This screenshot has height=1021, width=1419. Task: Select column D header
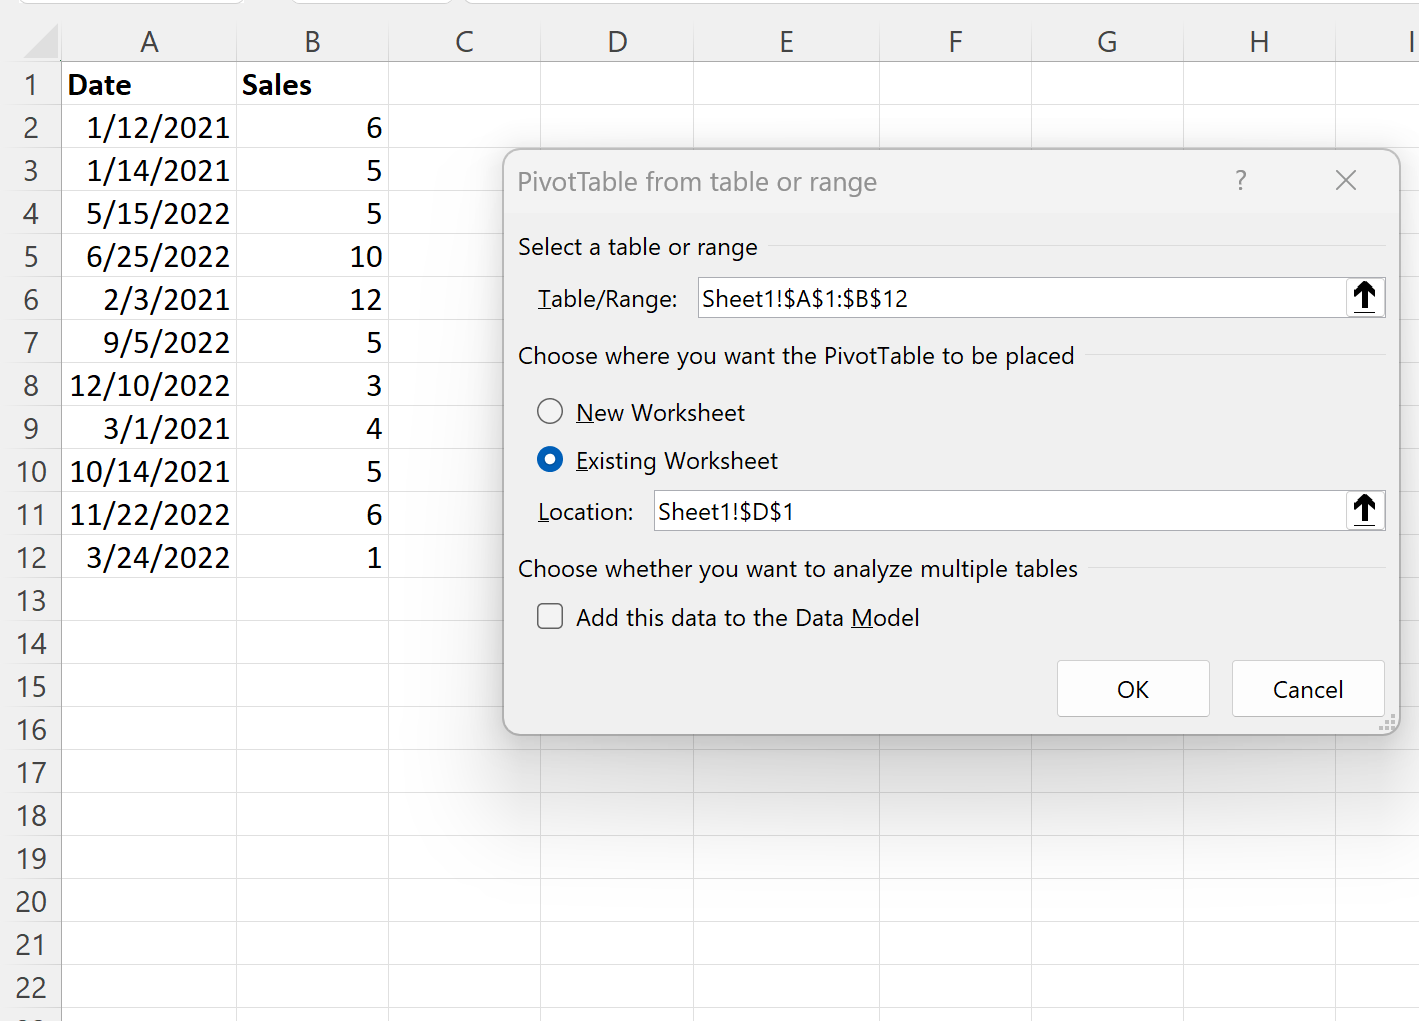pyautogui.click(x=617, y=42)
